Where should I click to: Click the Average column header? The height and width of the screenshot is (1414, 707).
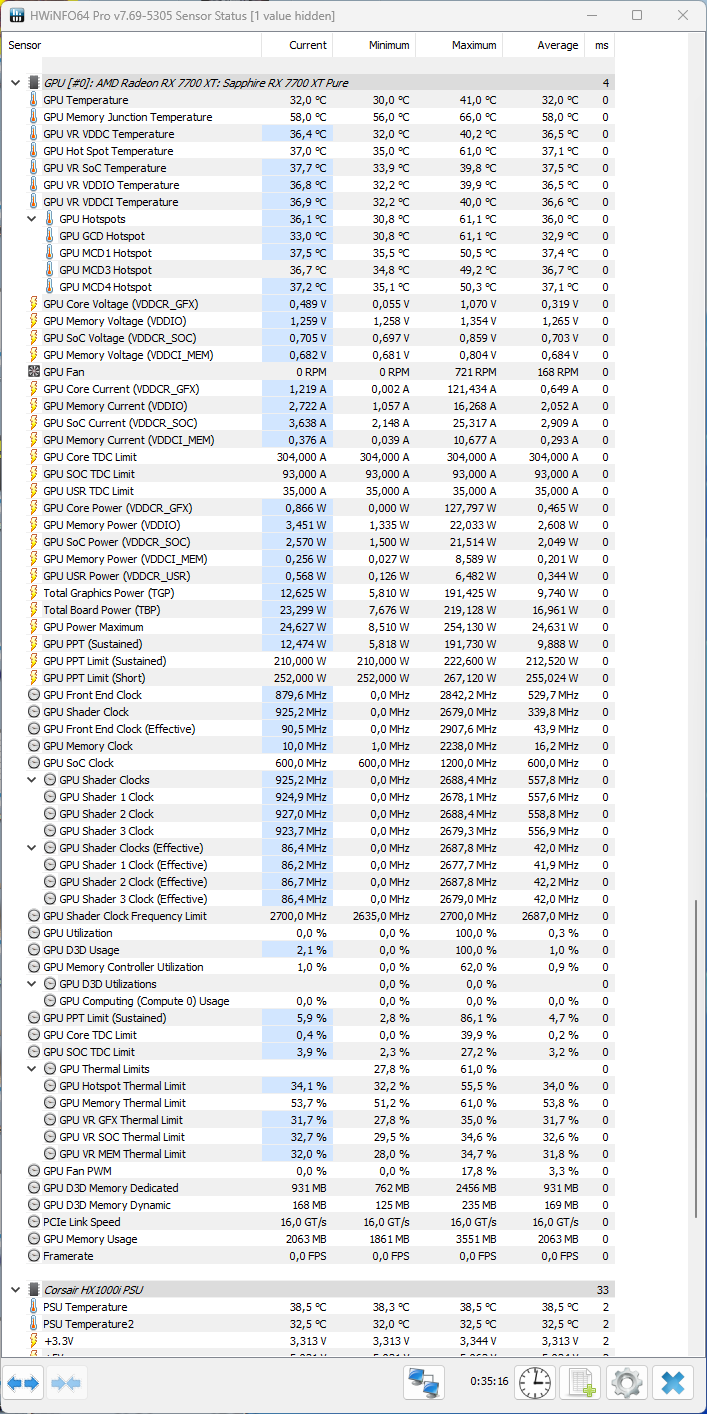[543, 45]
